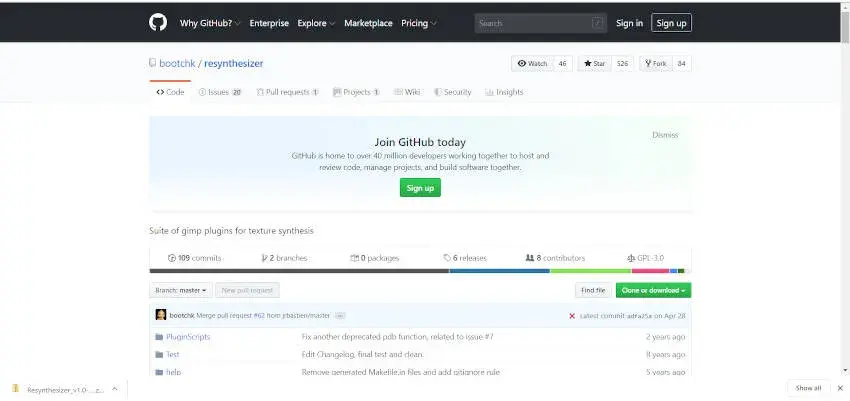This screenshot has height=401, width=850.
Task: Click the Sign up button in header
Action: (x=671, y=23)
